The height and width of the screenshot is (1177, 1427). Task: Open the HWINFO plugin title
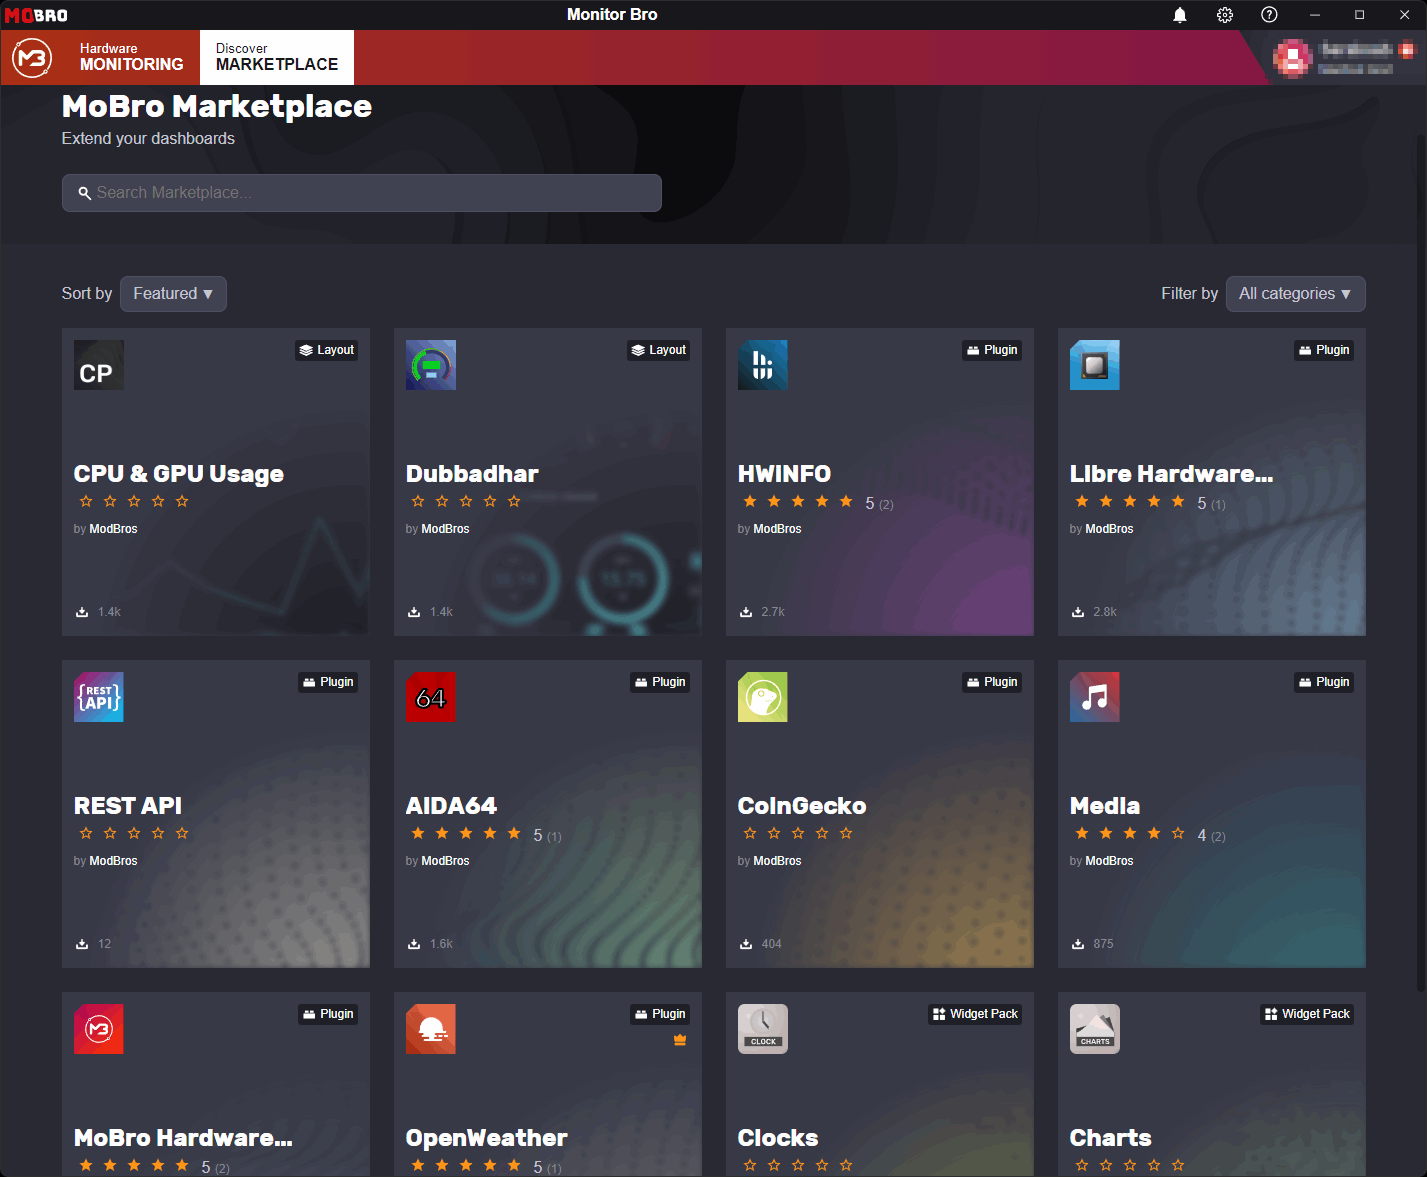point(784,474)
